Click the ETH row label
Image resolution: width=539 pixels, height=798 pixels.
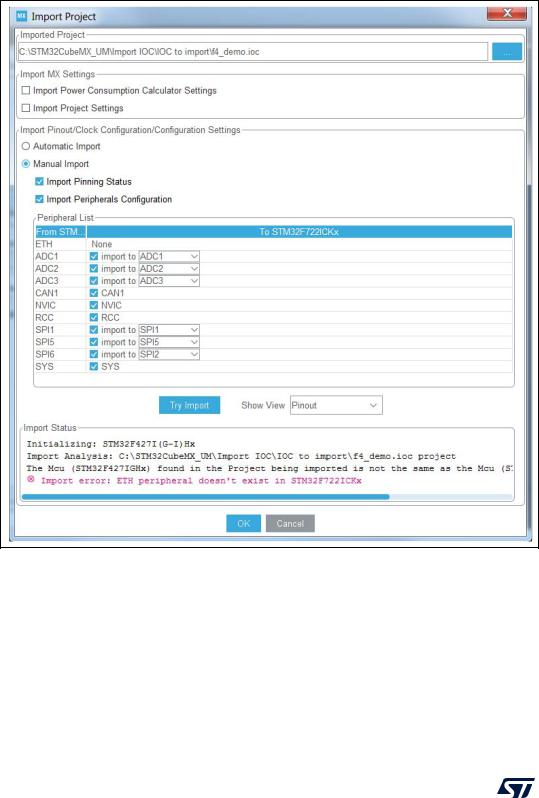point(44,244)
